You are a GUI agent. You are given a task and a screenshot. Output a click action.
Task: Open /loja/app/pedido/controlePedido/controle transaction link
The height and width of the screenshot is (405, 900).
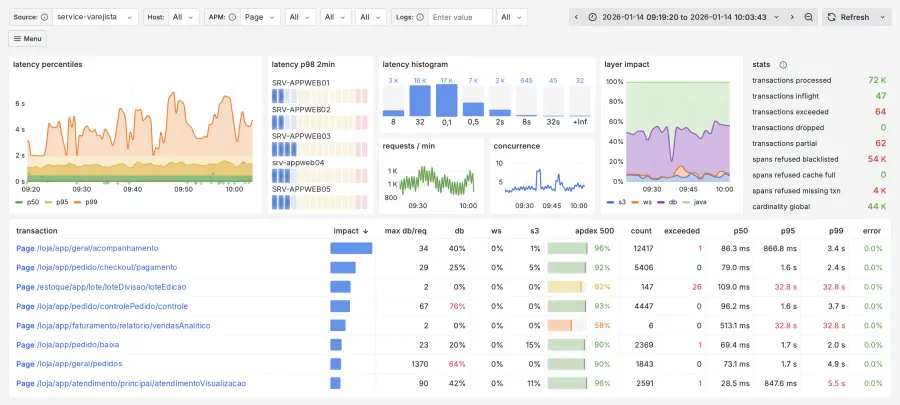point(102,306)
